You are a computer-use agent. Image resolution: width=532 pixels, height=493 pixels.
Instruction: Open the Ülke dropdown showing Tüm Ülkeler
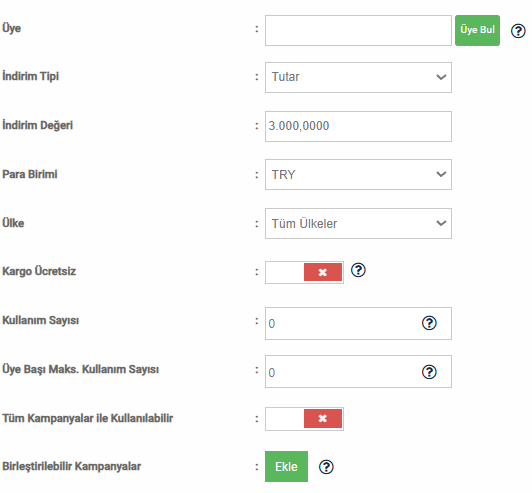pyautogui.click(x=358, y=223)
